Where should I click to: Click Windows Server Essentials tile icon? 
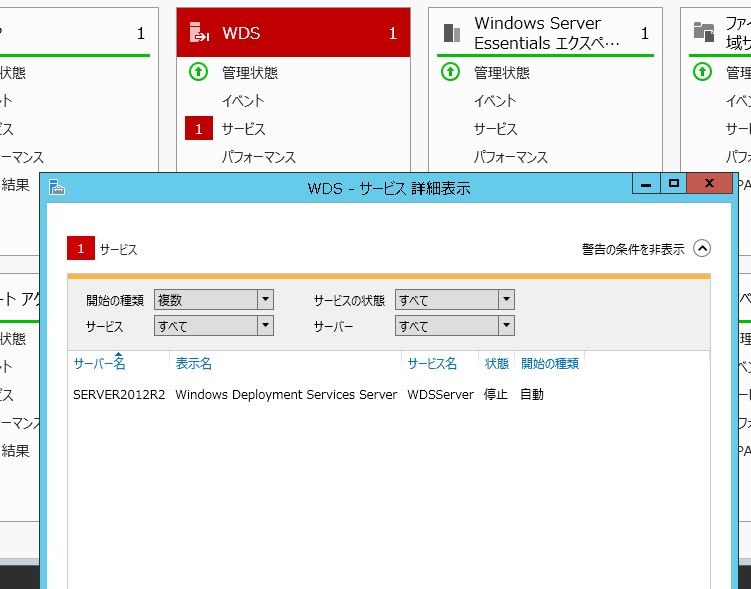tap(451, 33)
